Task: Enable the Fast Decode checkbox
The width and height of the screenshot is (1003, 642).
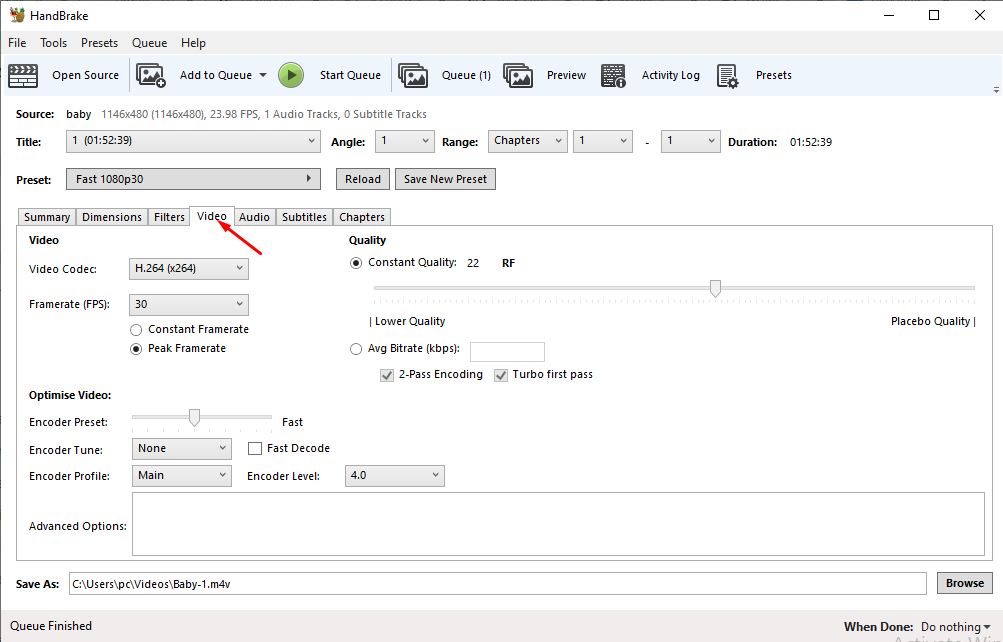Action: point(255,449)
